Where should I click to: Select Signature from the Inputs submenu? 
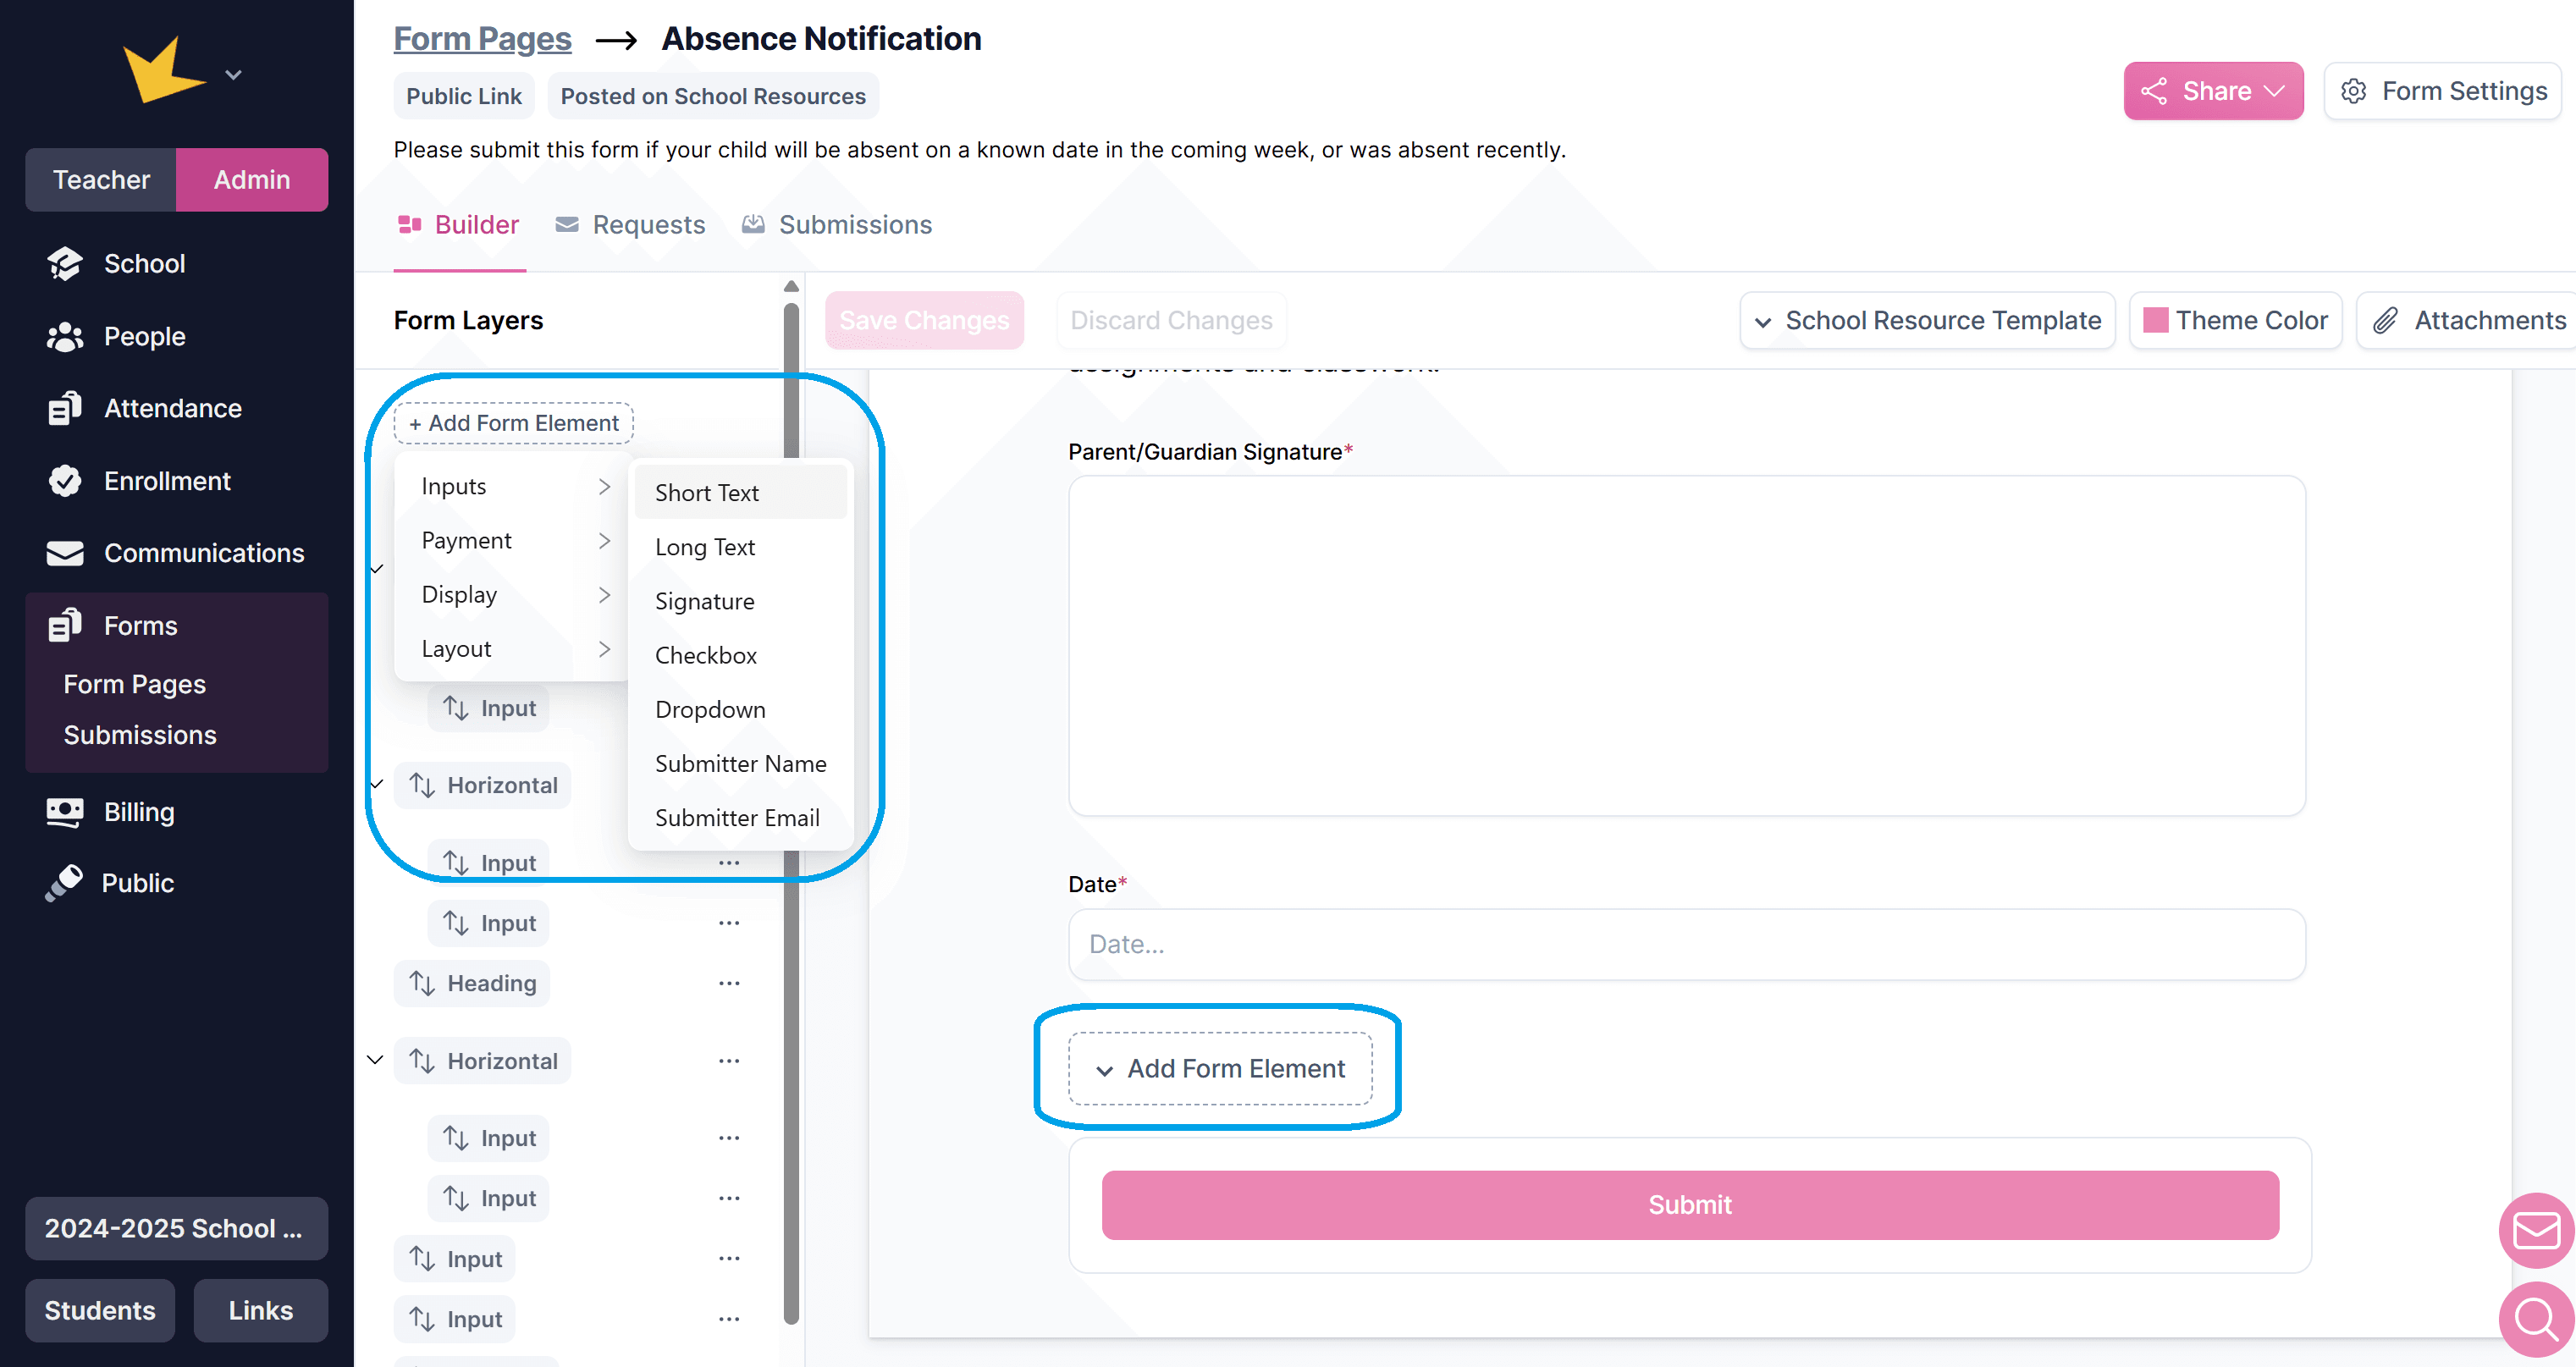click(x=705, y=601)
